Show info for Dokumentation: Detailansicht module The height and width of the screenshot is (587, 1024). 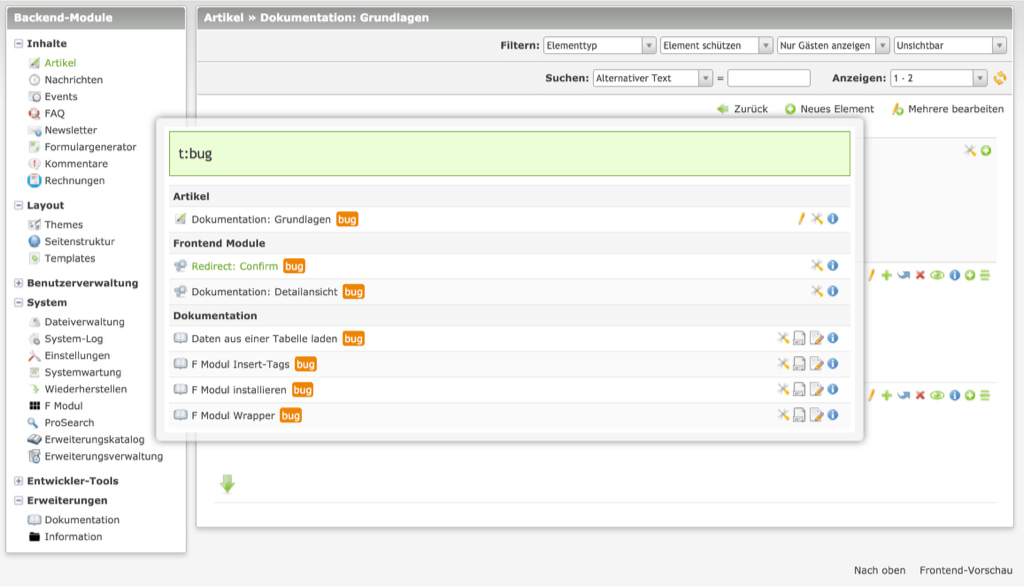pyautogui.click(x=833, y=291)
